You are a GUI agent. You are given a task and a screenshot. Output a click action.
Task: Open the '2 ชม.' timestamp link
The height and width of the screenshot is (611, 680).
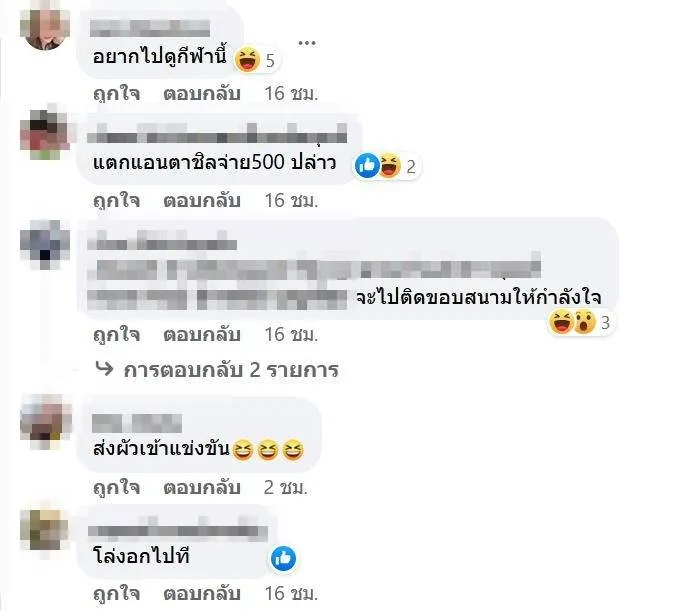[x=285, y=487]
